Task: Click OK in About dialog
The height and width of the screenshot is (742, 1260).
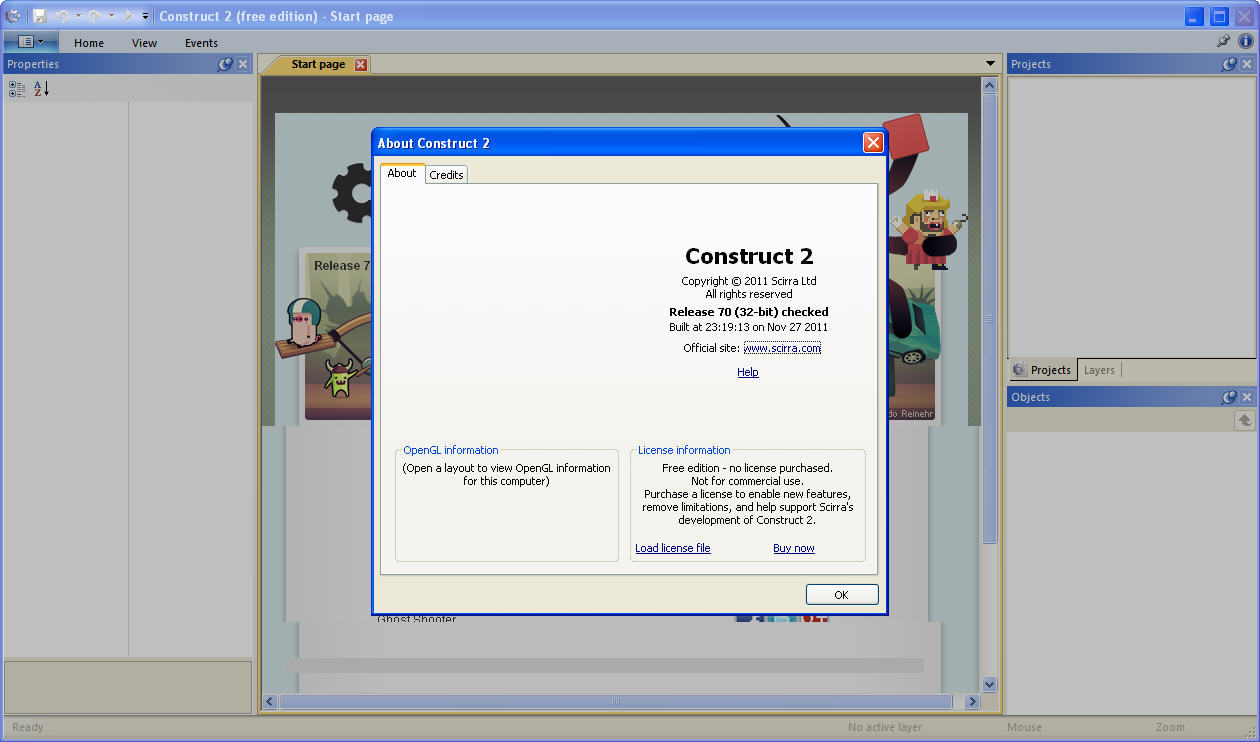Action: (842, 595)
